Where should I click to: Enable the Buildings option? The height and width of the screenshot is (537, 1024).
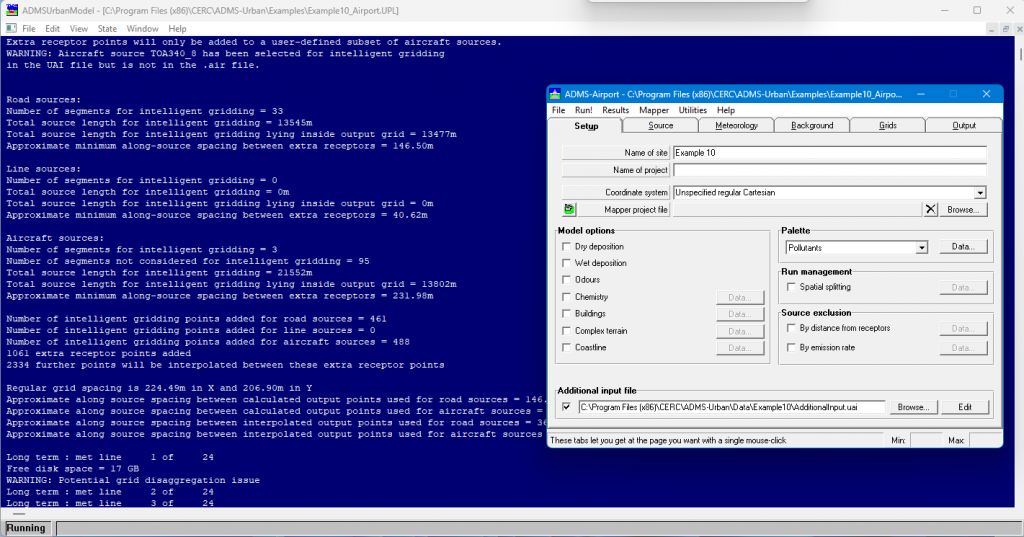[566, 314]
